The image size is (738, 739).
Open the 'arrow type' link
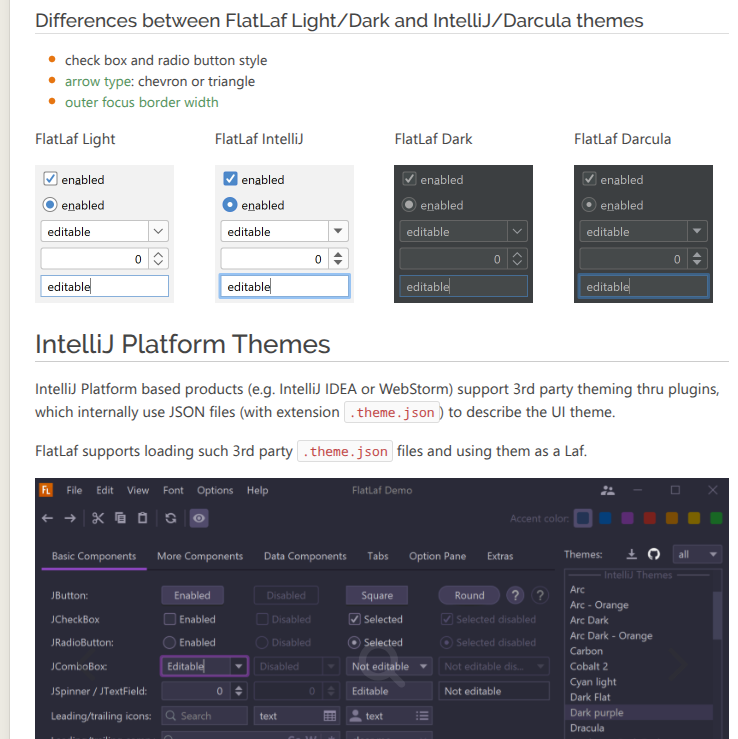coord(98,82)
